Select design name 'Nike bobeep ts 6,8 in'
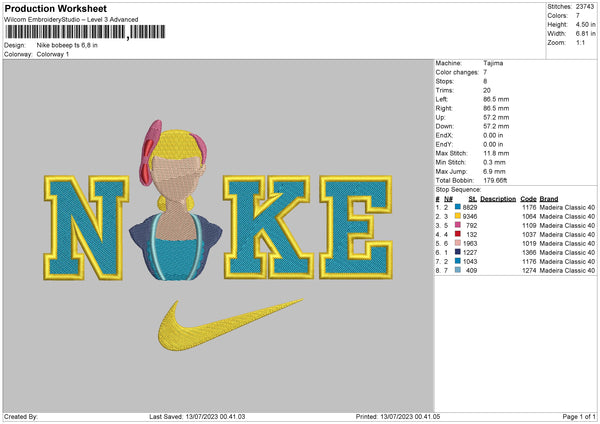 pos(67,45)
